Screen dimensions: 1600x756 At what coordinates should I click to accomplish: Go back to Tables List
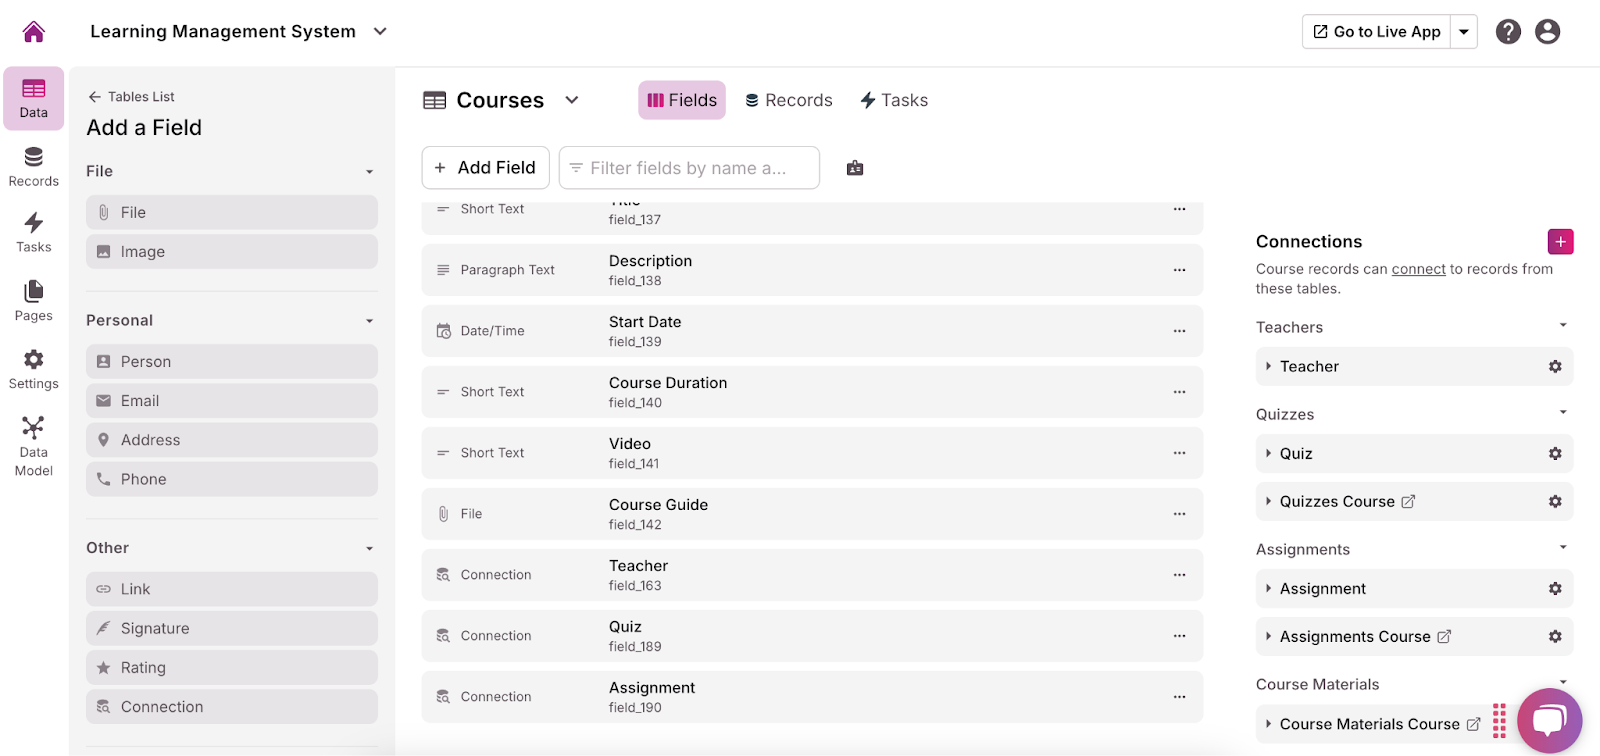(131, 97)
